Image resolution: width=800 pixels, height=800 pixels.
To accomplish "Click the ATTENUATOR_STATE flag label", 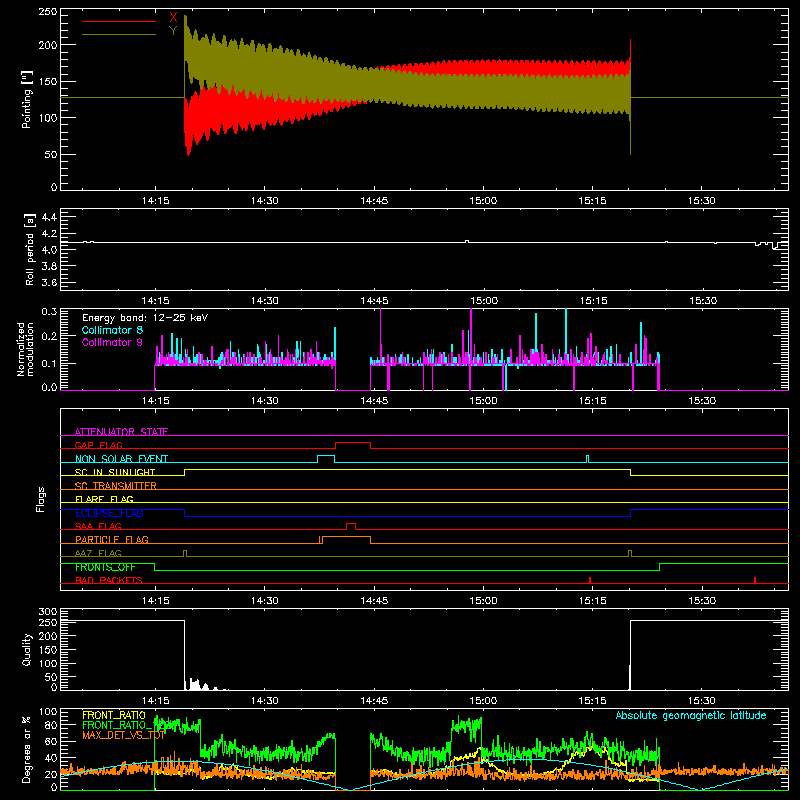I will [x=121, y=432].
